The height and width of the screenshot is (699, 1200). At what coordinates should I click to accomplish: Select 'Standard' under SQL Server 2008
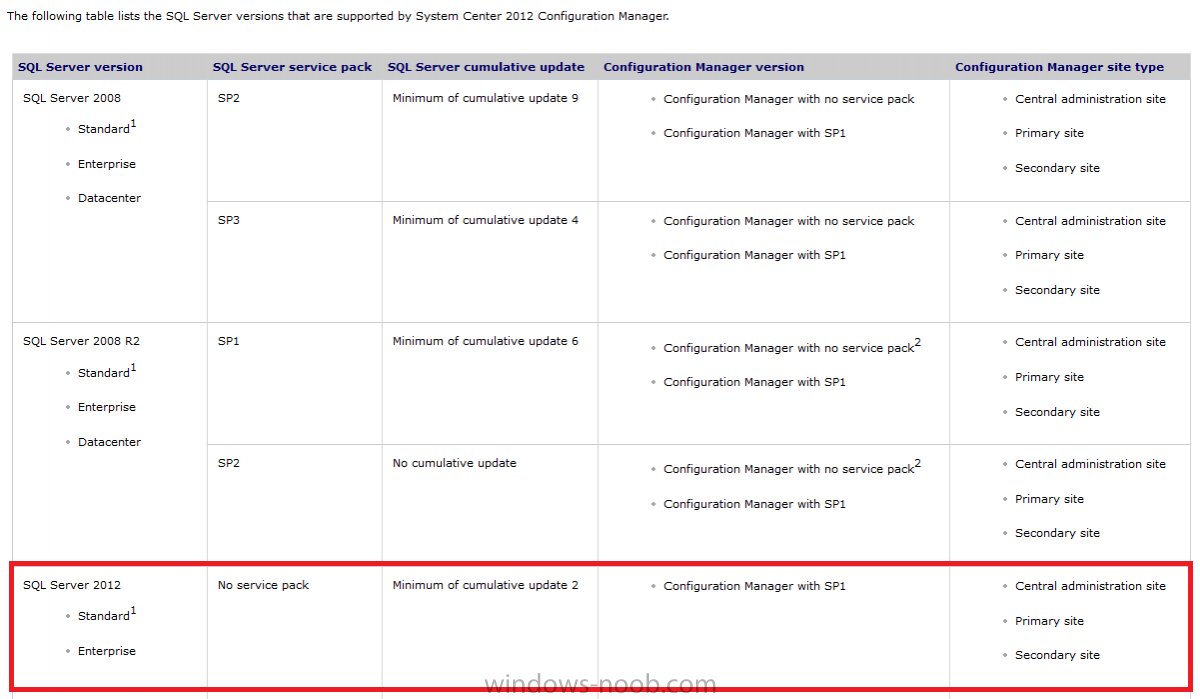(104, 129)
